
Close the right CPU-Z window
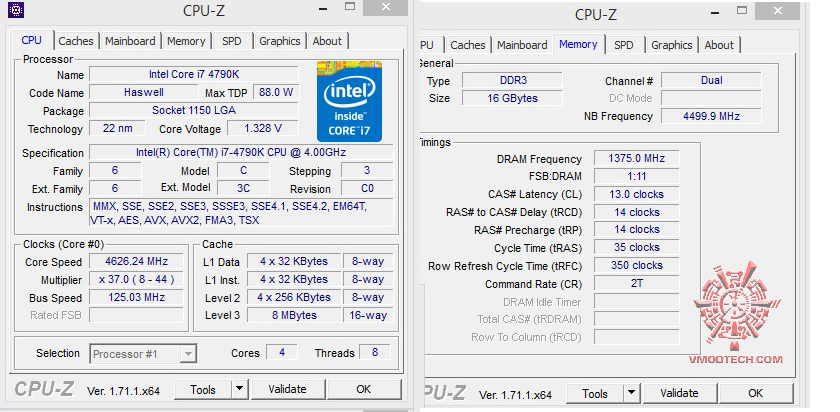778,11
